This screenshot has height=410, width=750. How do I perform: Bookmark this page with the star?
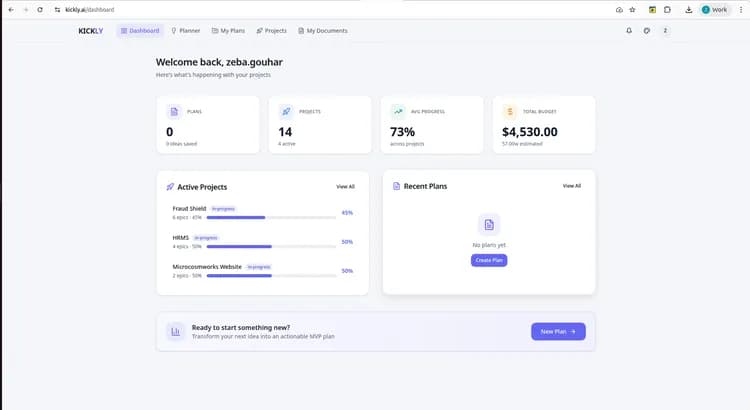click(632, 10)
